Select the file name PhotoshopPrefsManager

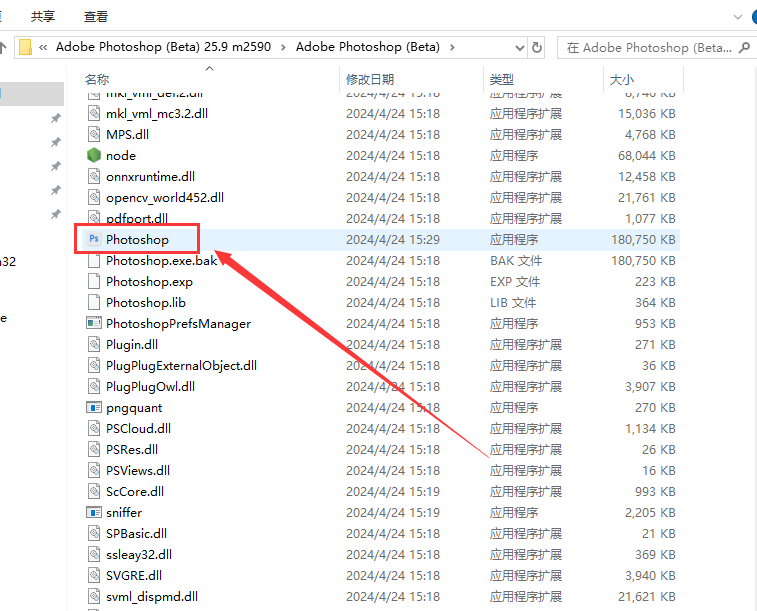pyautogui.click(x=179, y=323)
